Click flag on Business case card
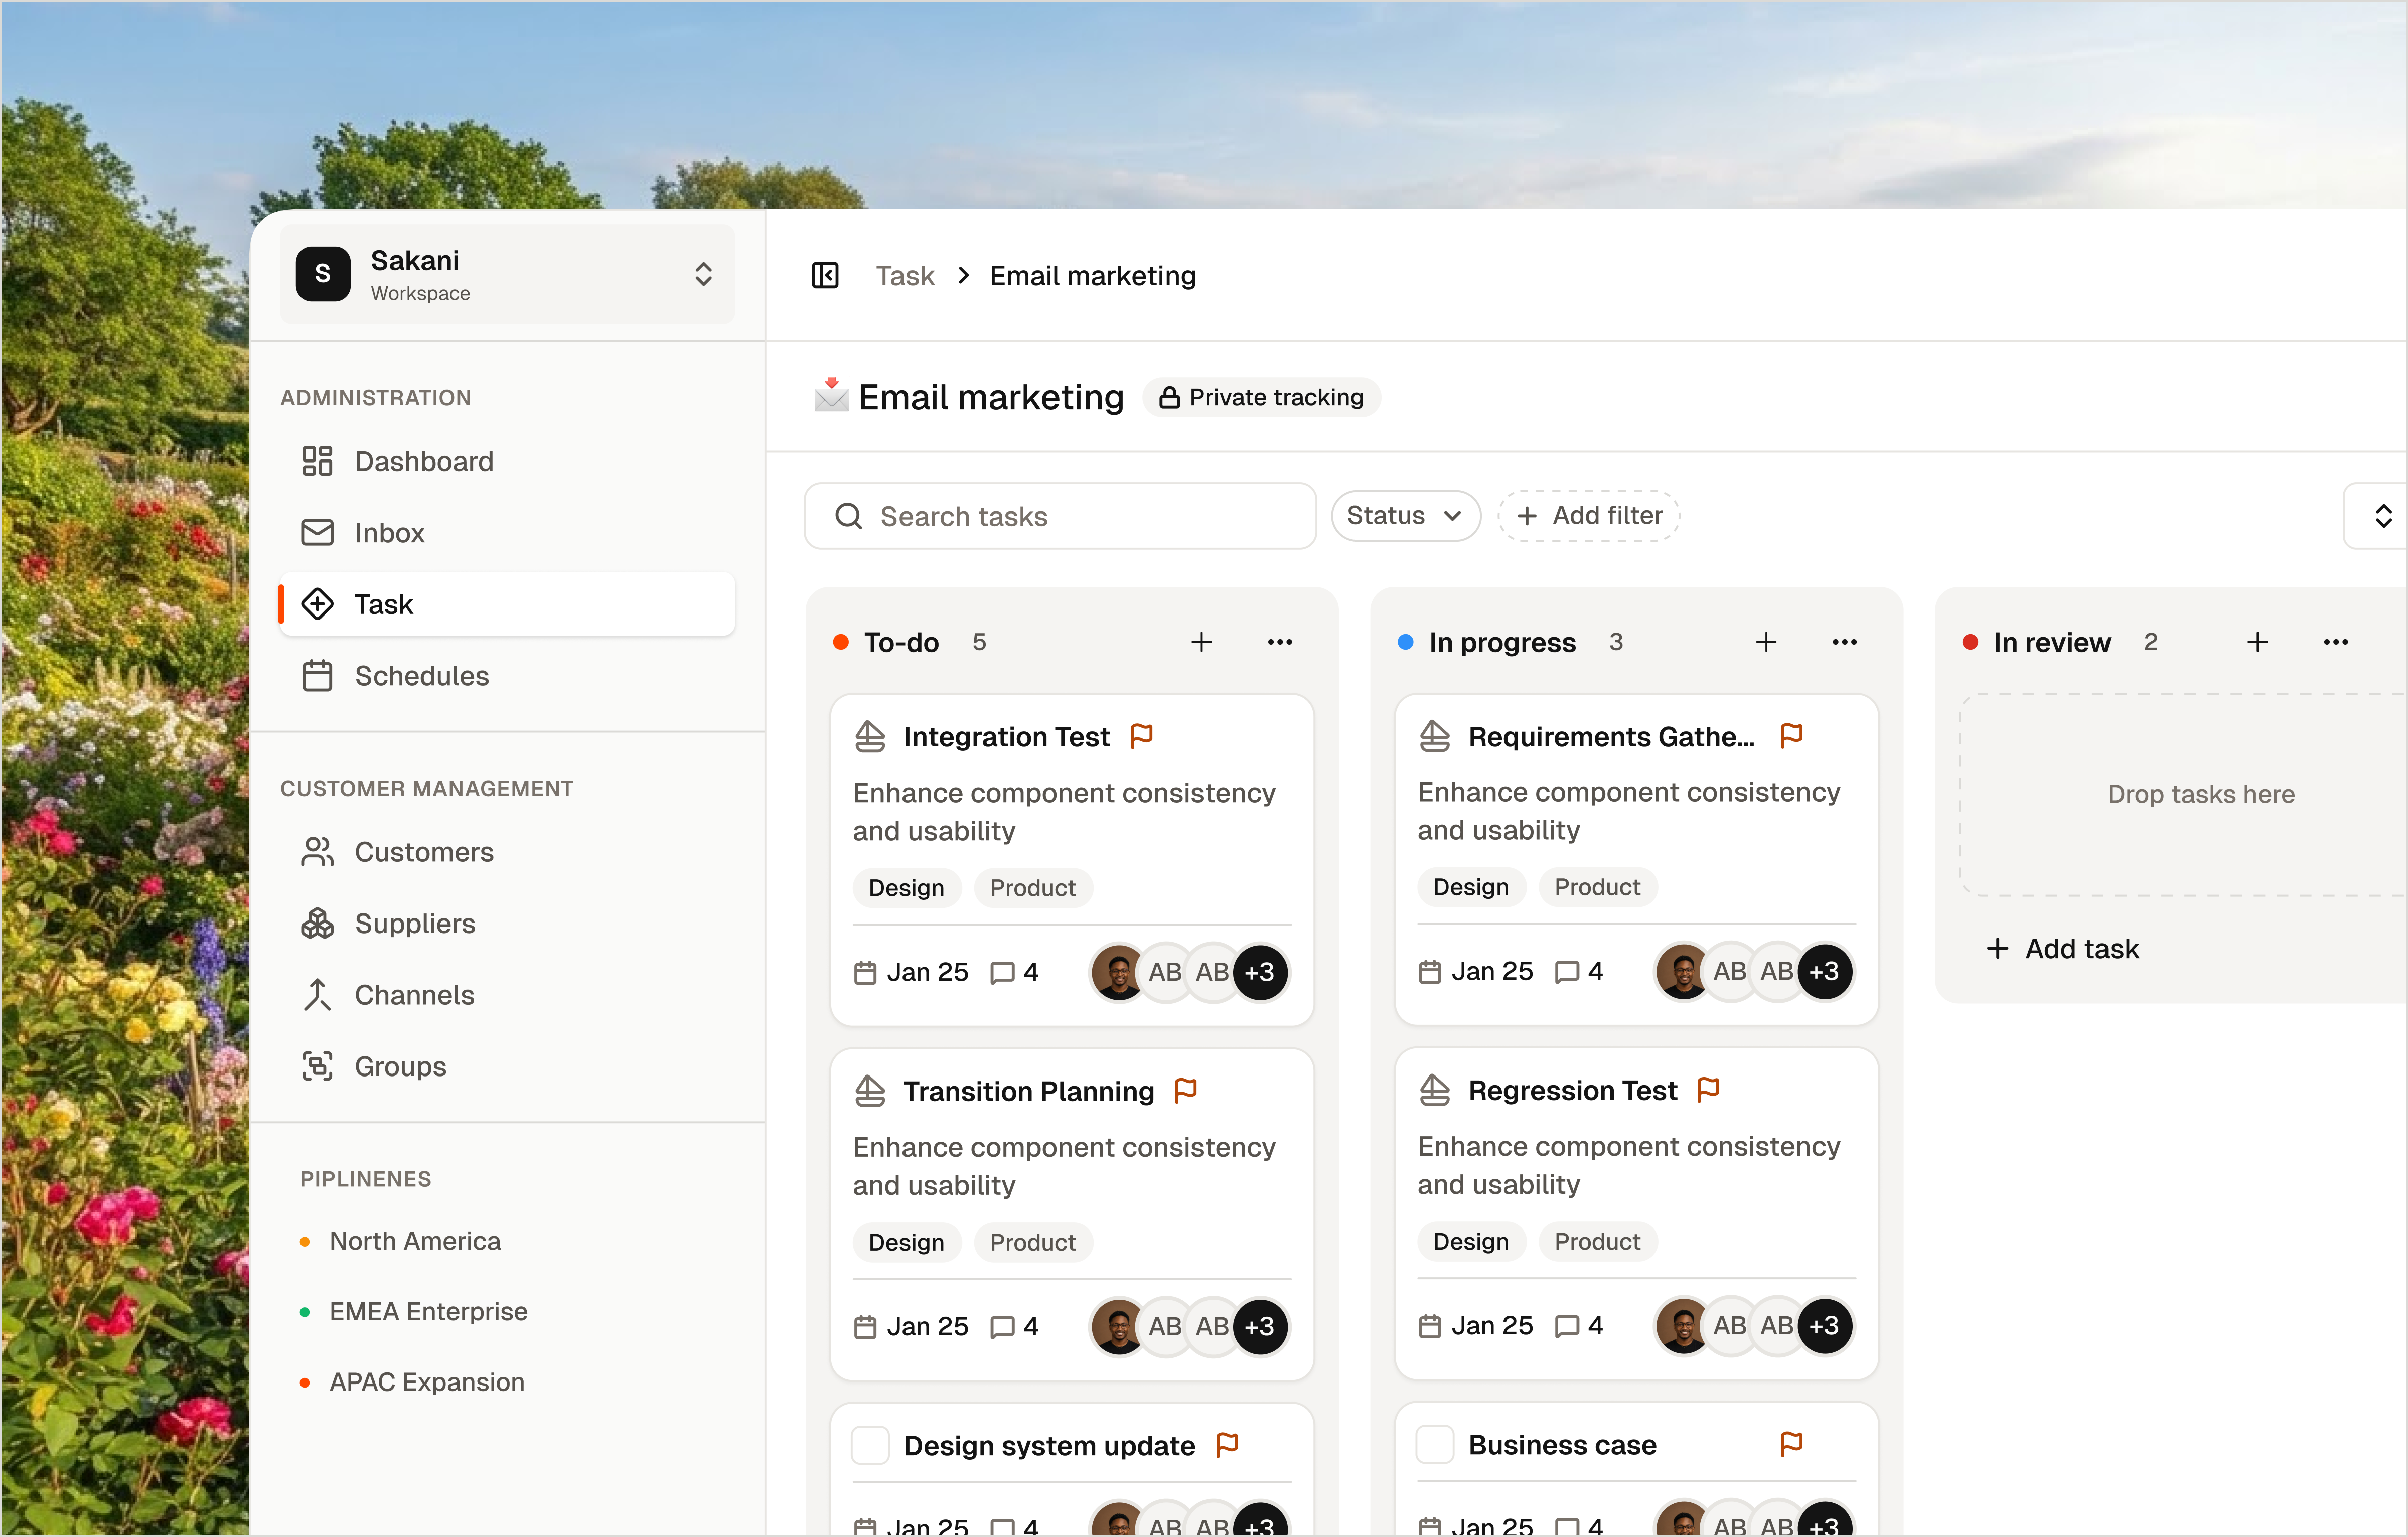Viewport: 2408px width, 1537px height. 1792,1443
